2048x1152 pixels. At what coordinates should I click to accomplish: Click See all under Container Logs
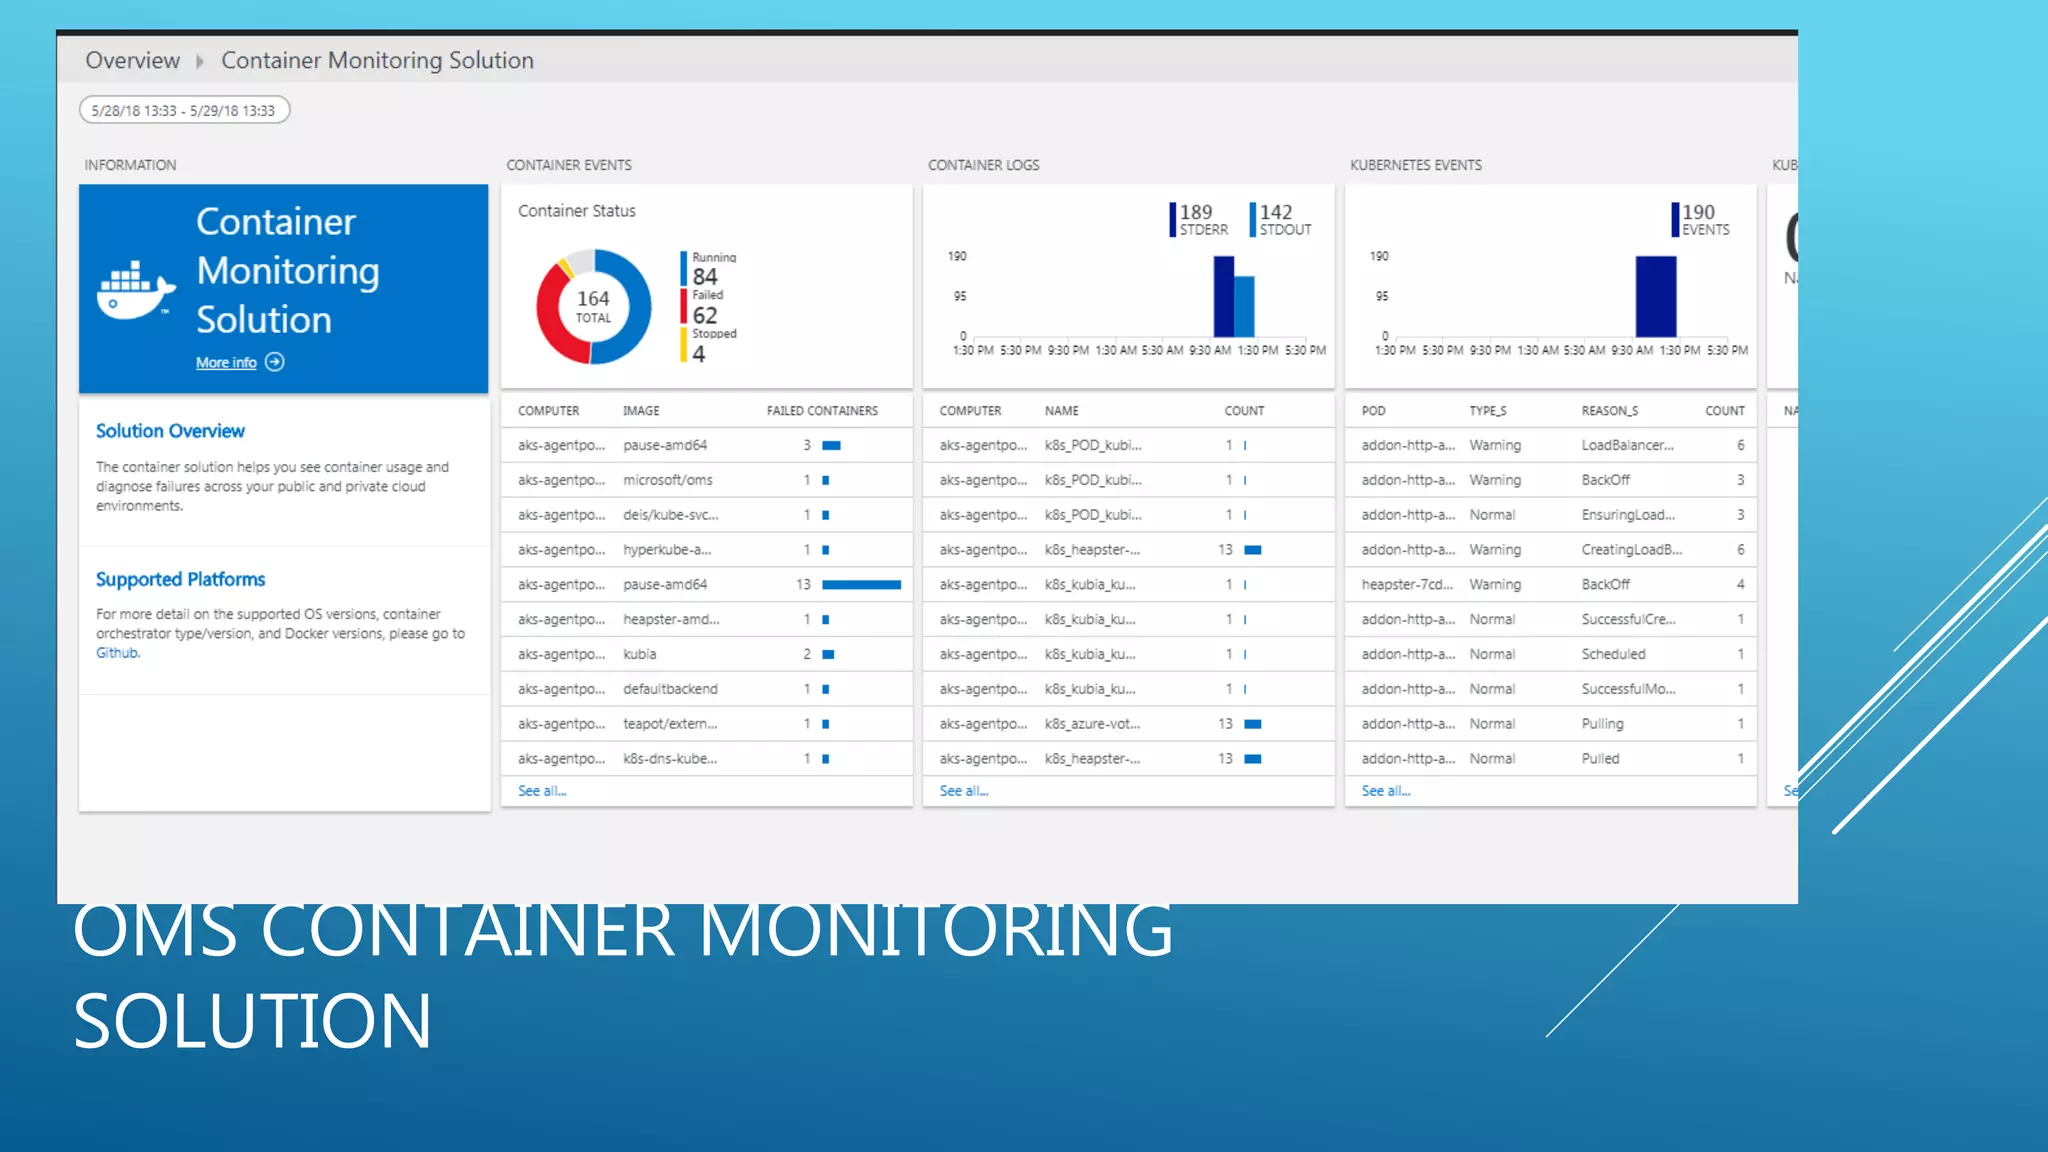[964, 791]
